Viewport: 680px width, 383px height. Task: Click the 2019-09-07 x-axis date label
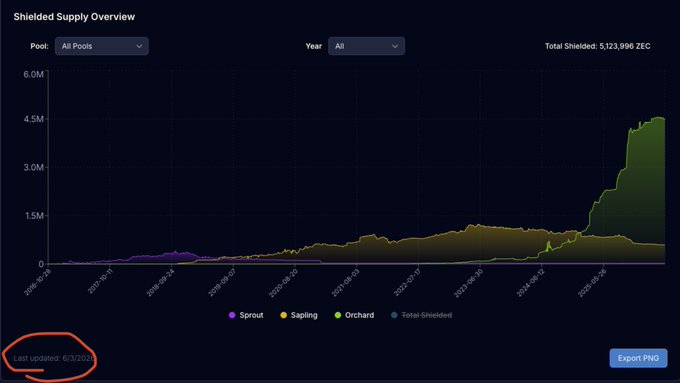click(222, 282)
